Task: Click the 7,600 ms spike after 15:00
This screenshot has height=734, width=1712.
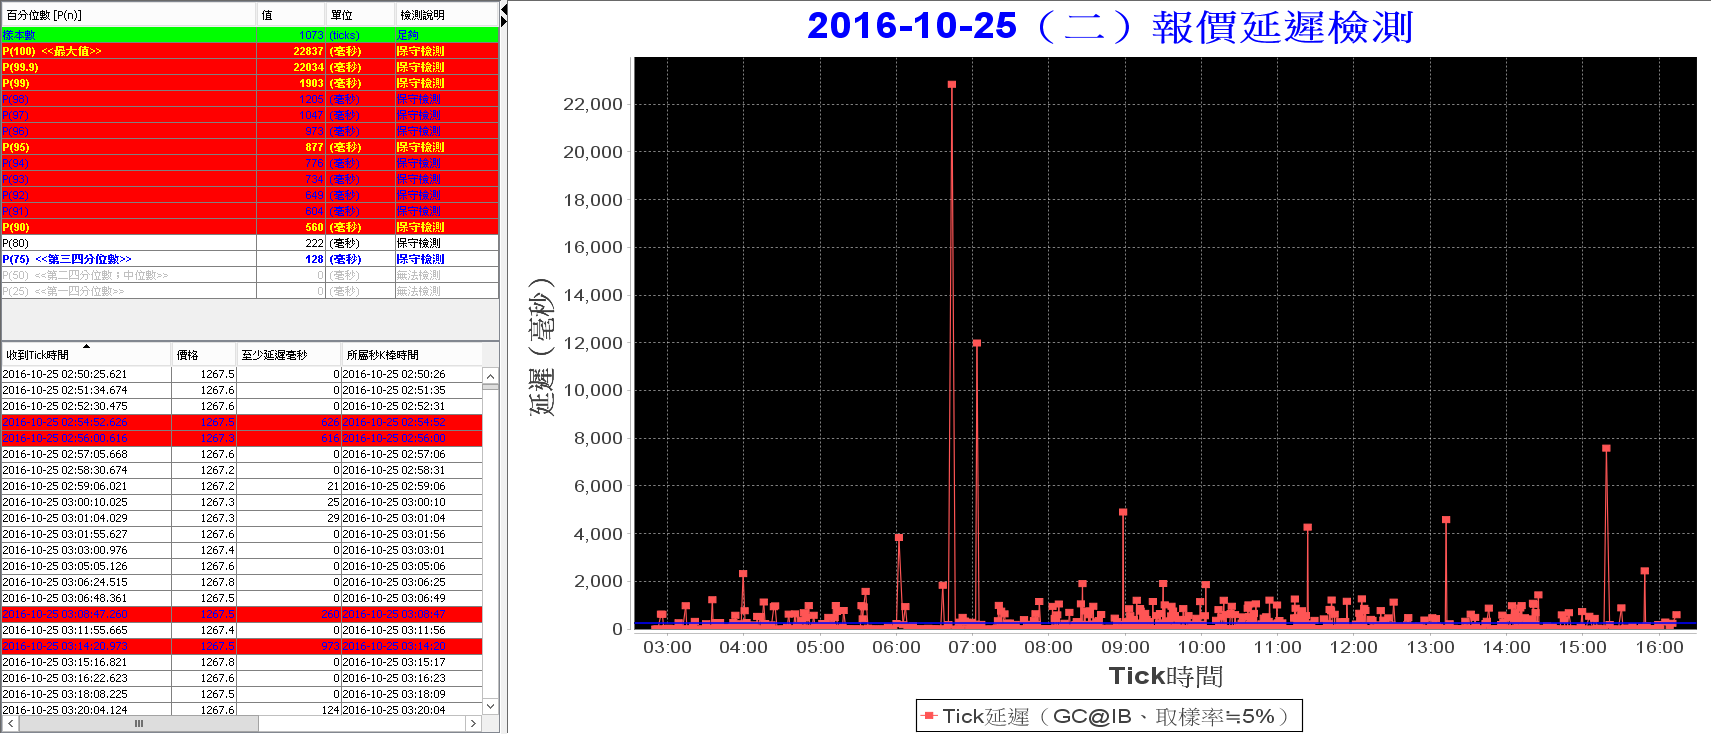Action: coord(1606,448)
